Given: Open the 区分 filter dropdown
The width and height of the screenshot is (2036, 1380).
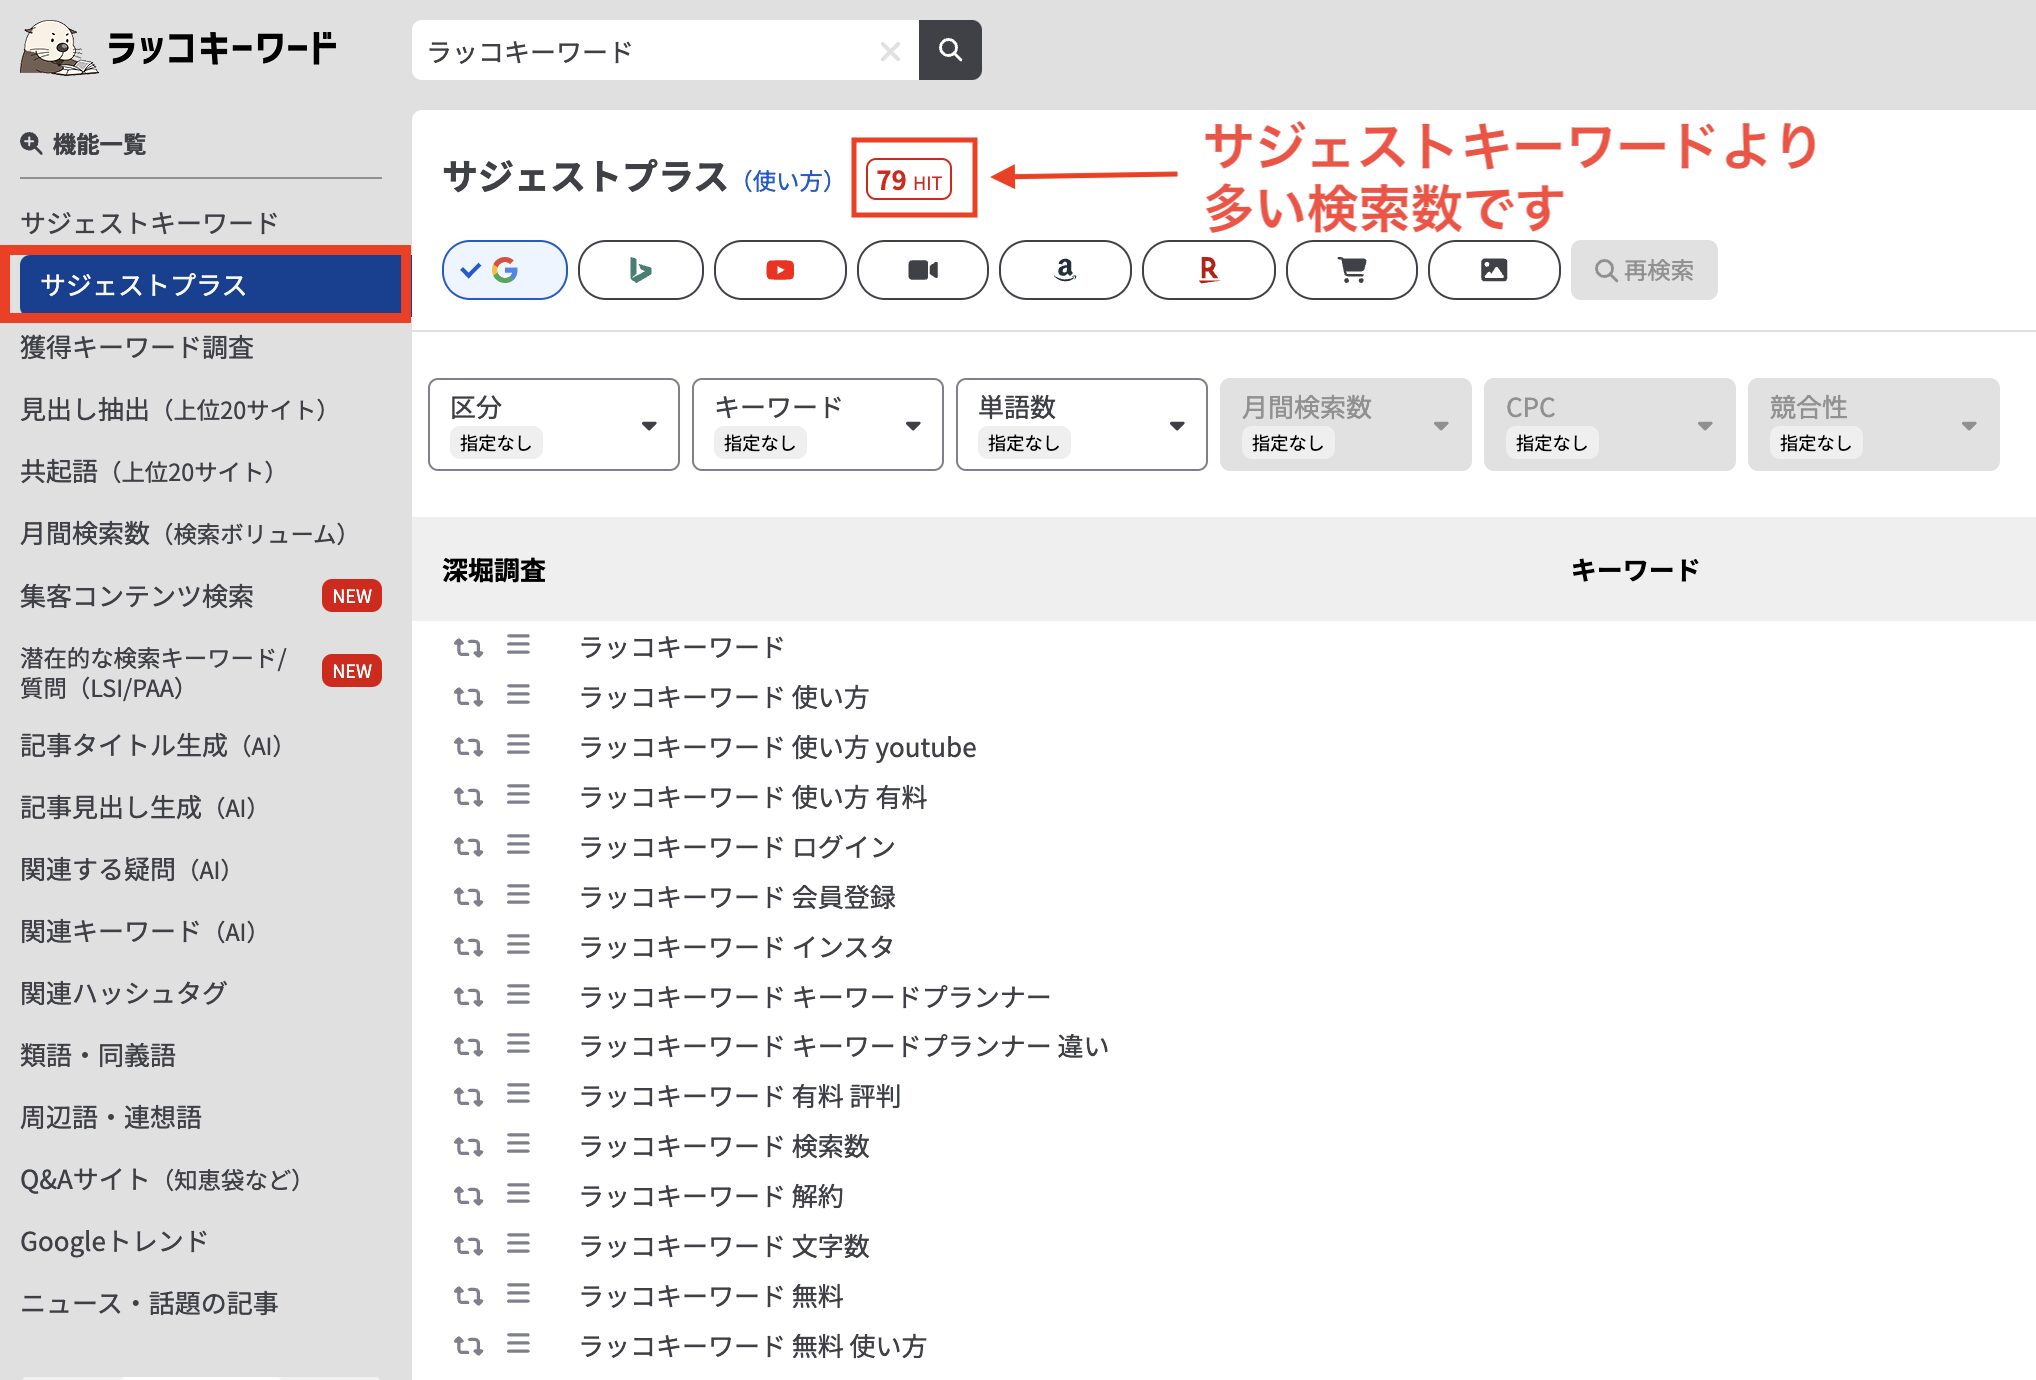Looking at the screenshot, I should (554, 424).
